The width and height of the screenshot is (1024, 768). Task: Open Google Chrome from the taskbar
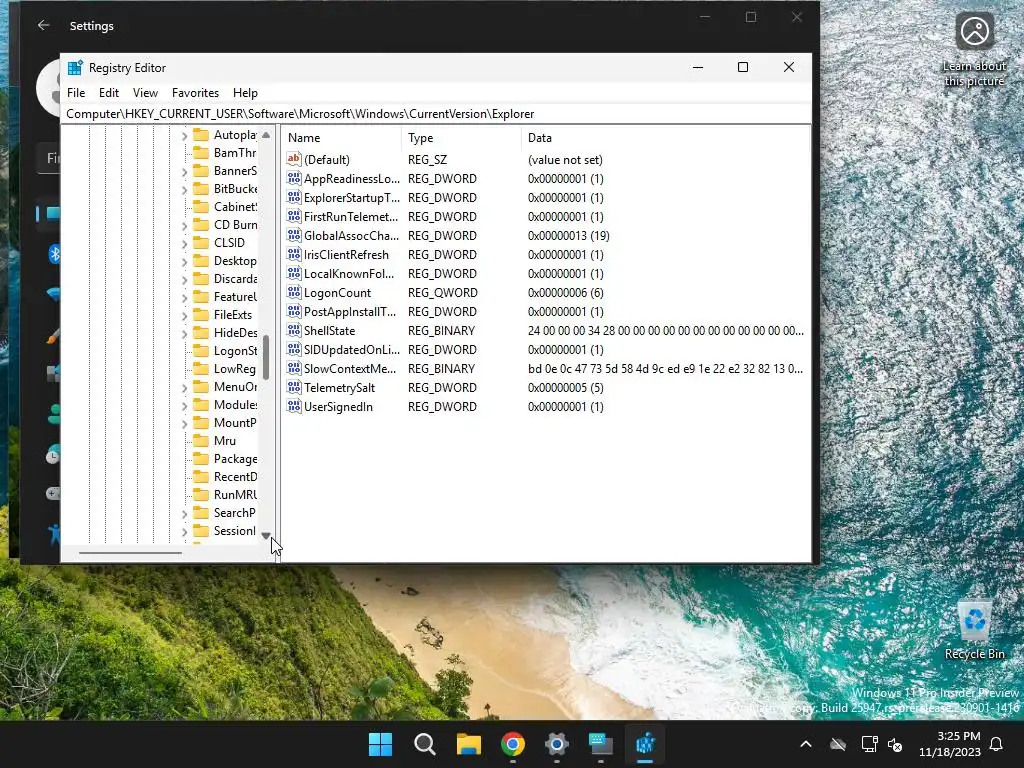(513, 744)
